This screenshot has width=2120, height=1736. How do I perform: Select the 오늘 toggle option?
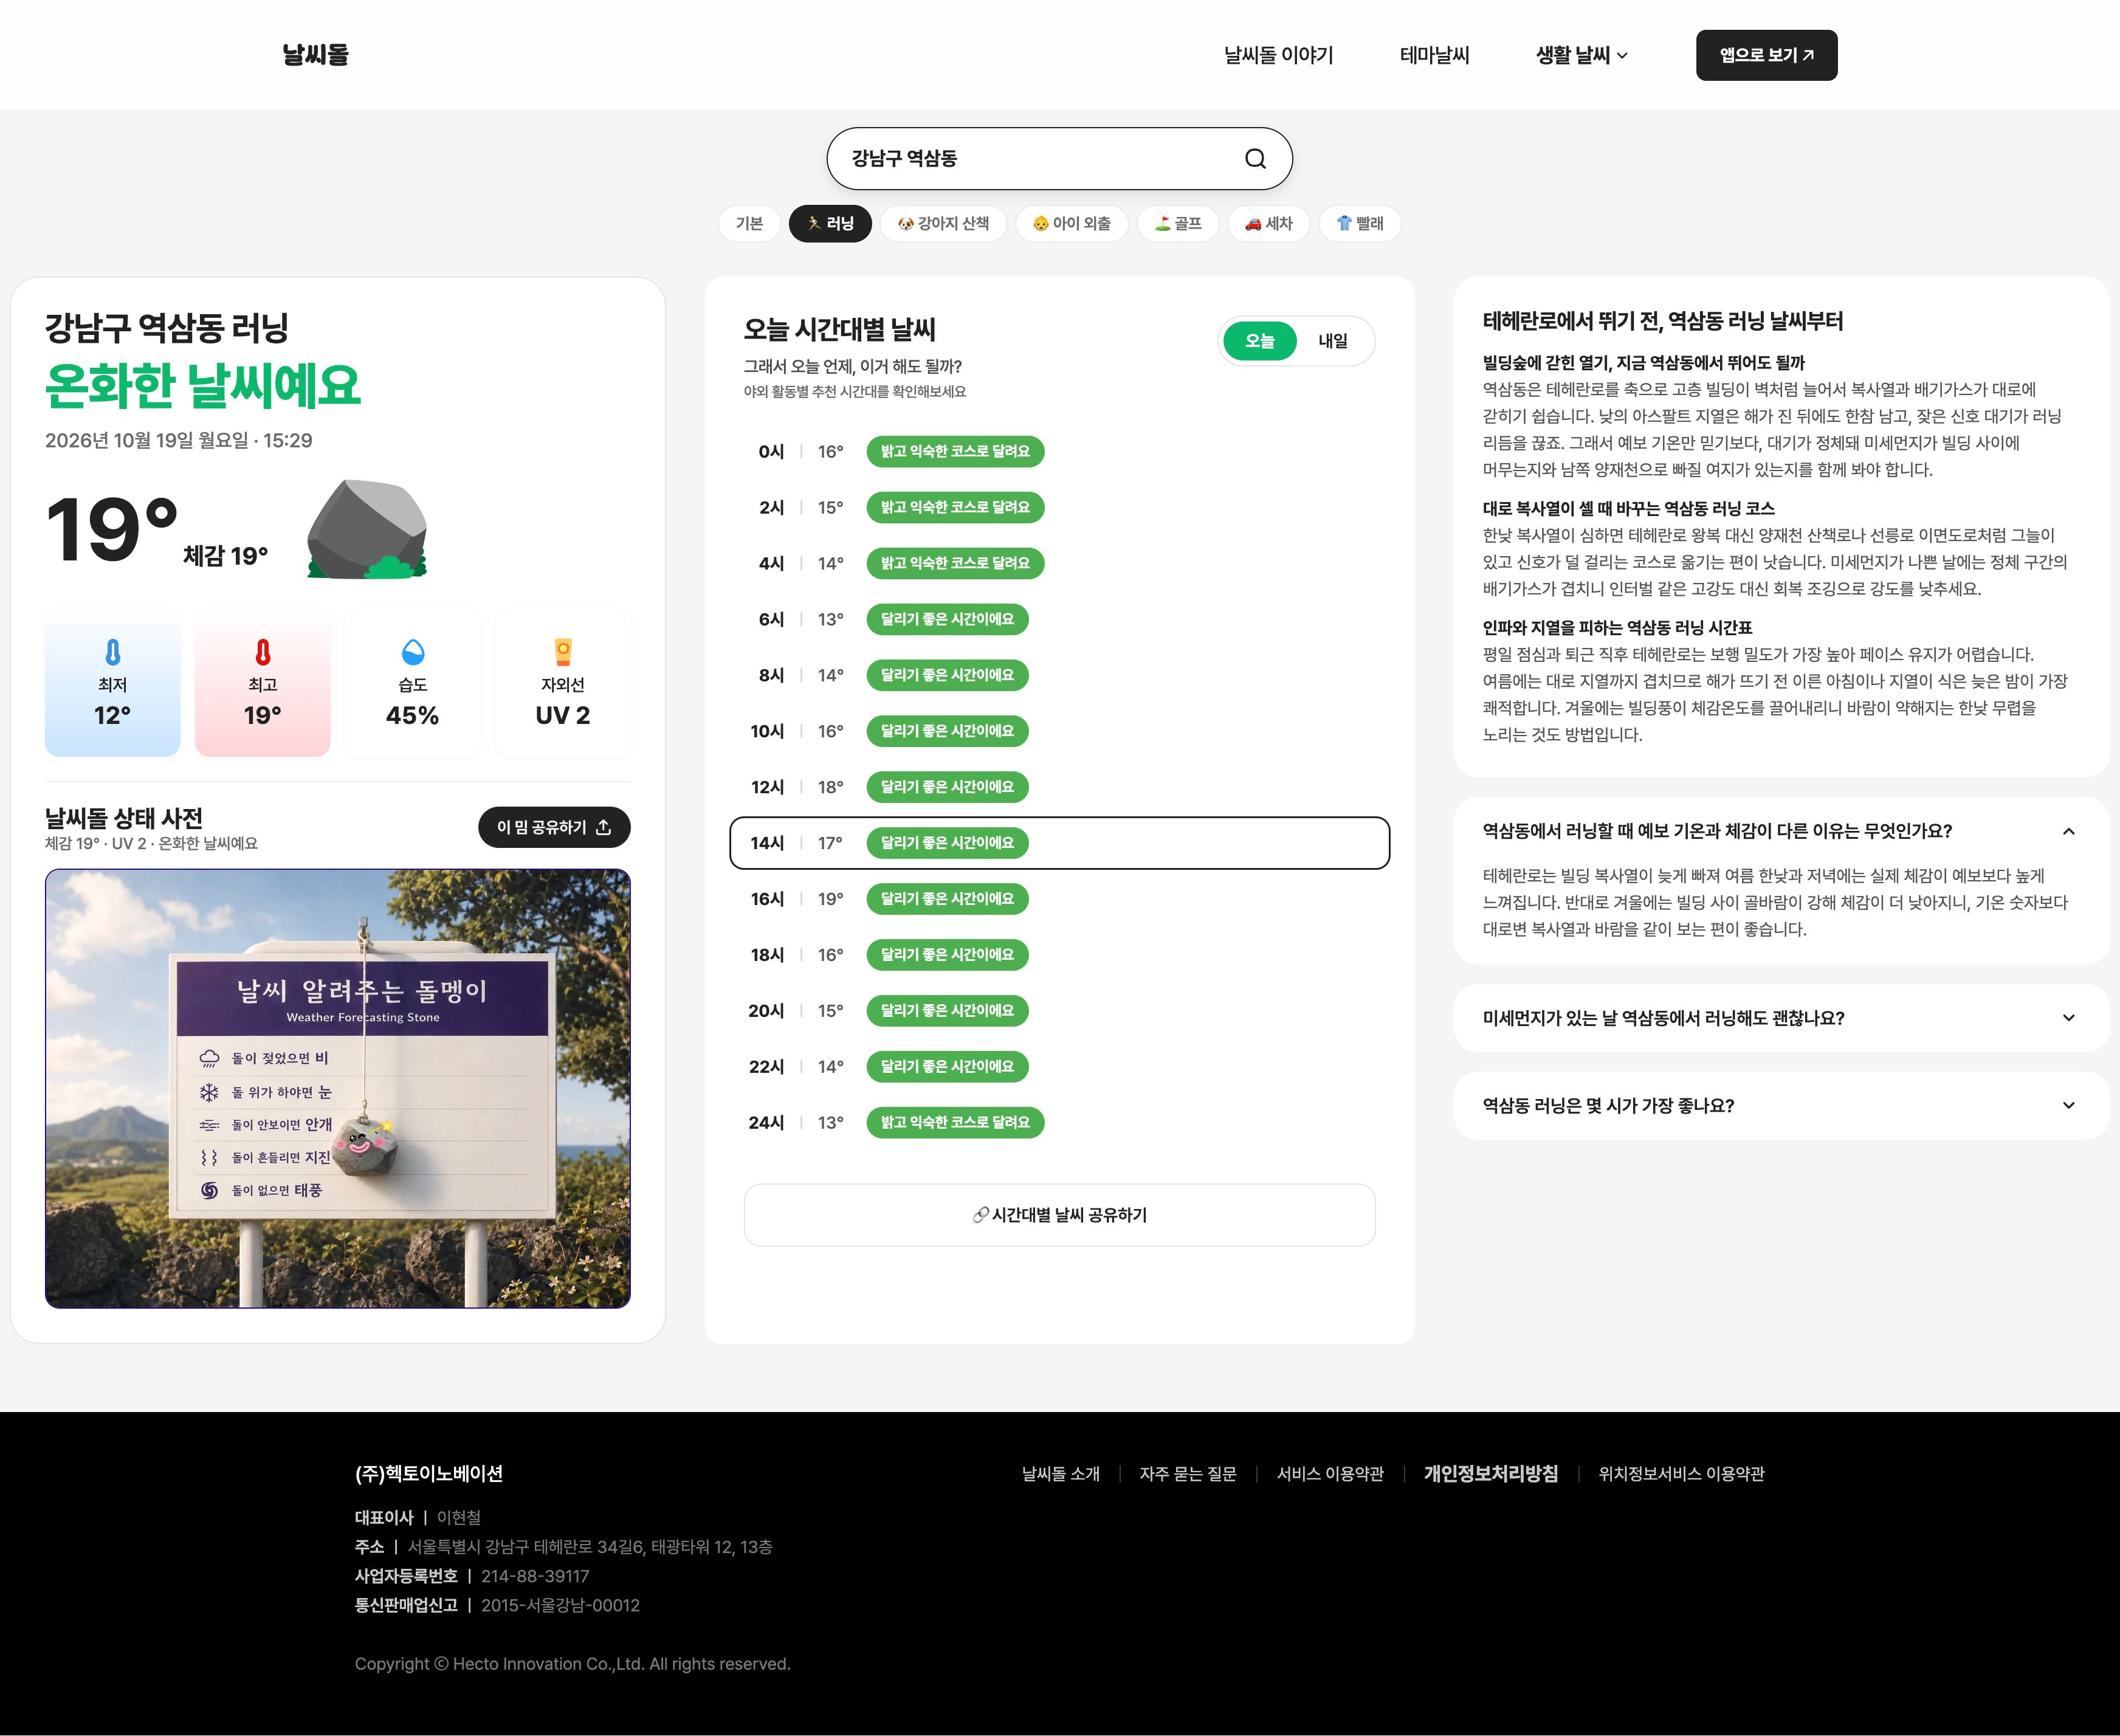point(1260,341)
